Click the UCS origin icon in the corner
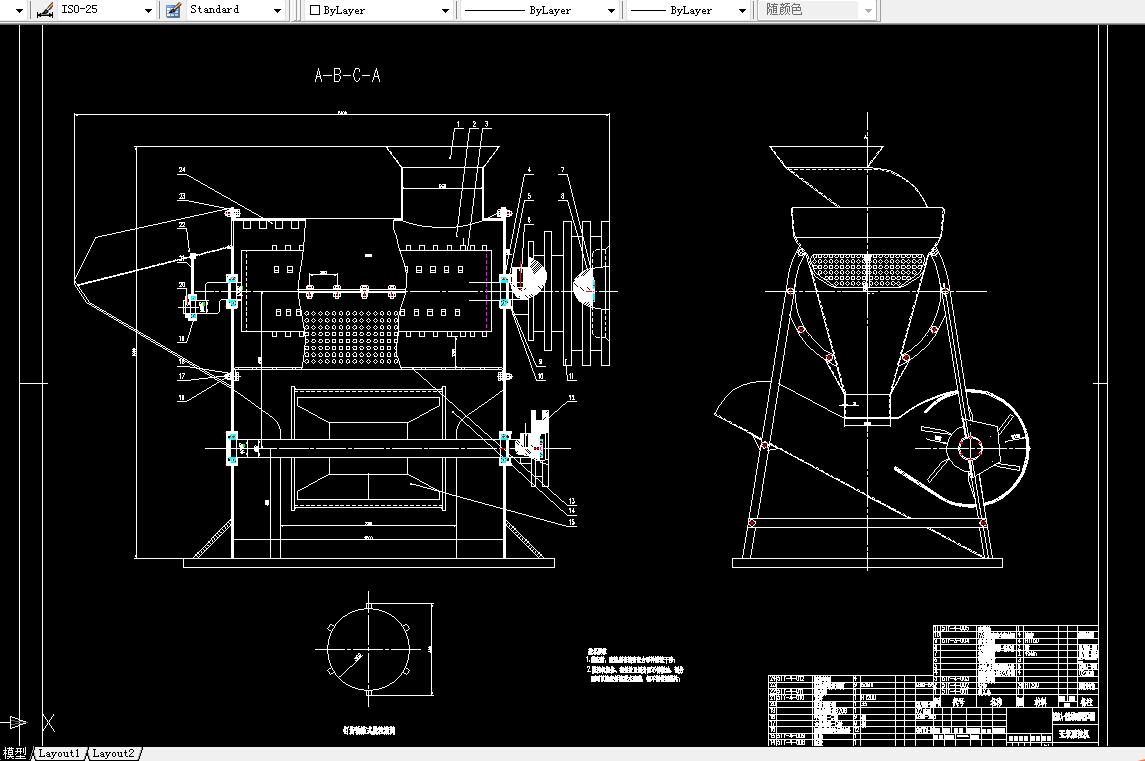 [x=28, y=723]
